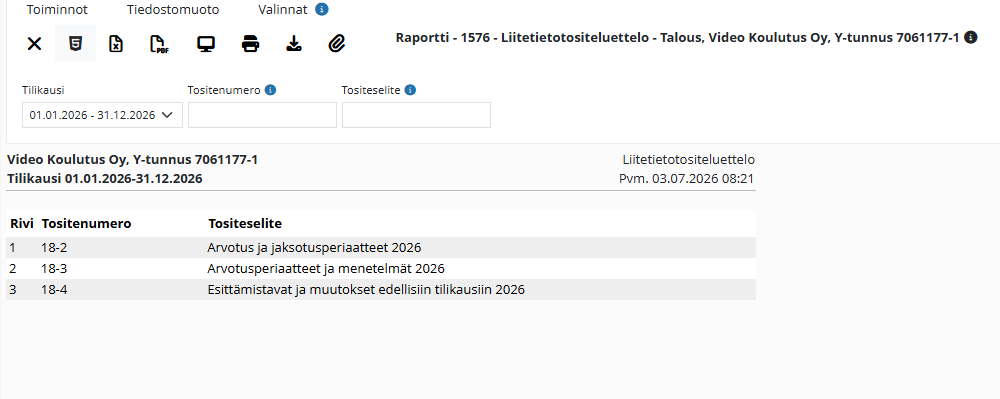Select row 18-3 Arvotusperiaatteet ja menetelmät 2026
The height and width of the screenshot is (399, 1000).
[381, 268]
